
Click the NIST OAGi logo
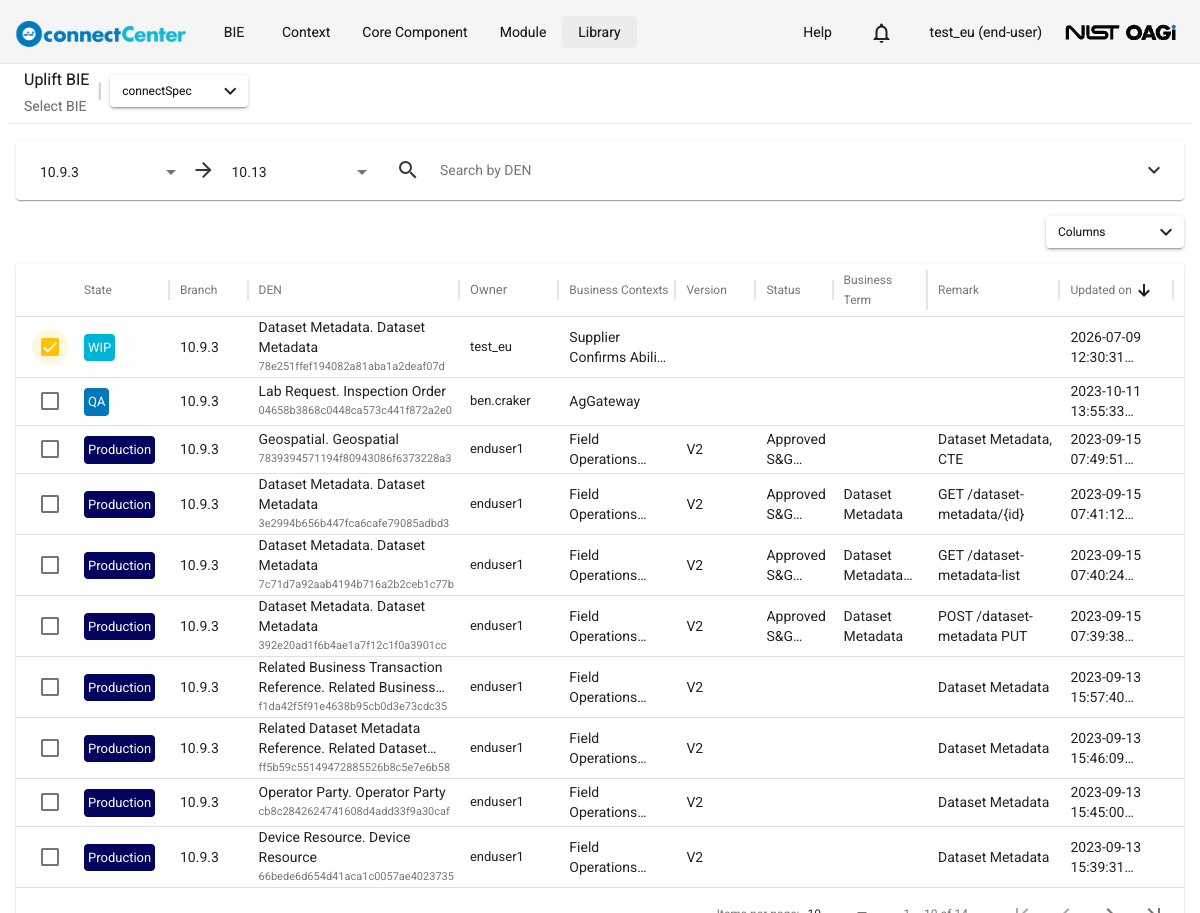pos(1120,33)
